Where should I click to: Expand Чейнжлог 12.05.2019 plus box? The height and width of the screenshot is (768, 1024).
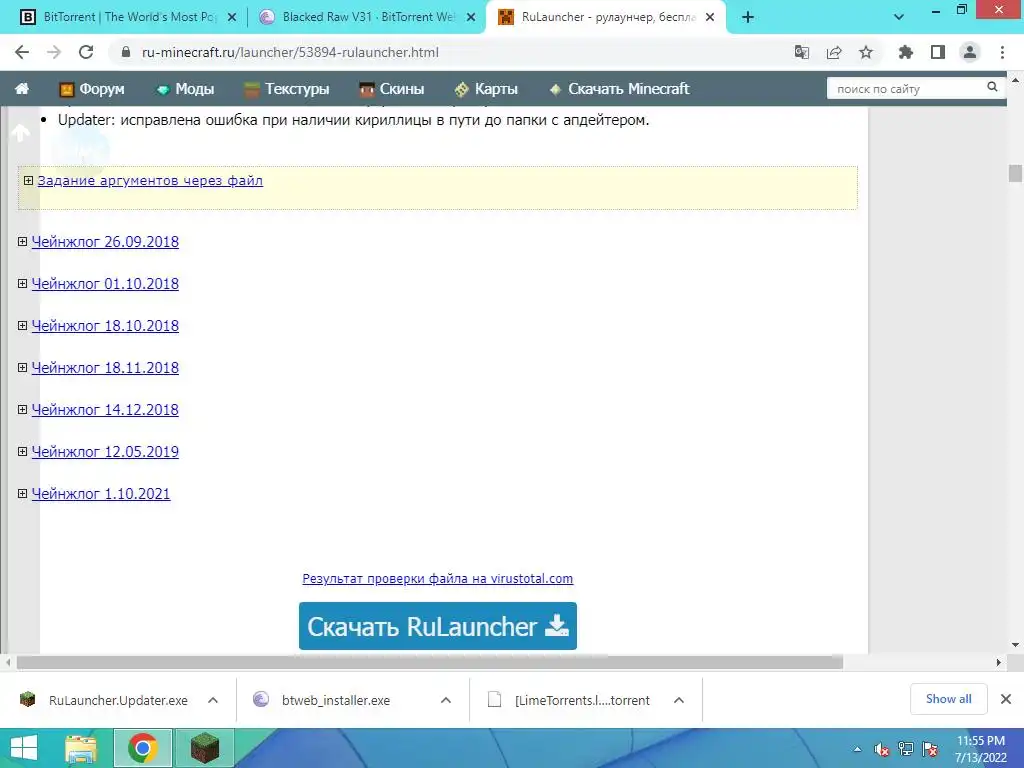pyautogui.click(x=22, y=451)
